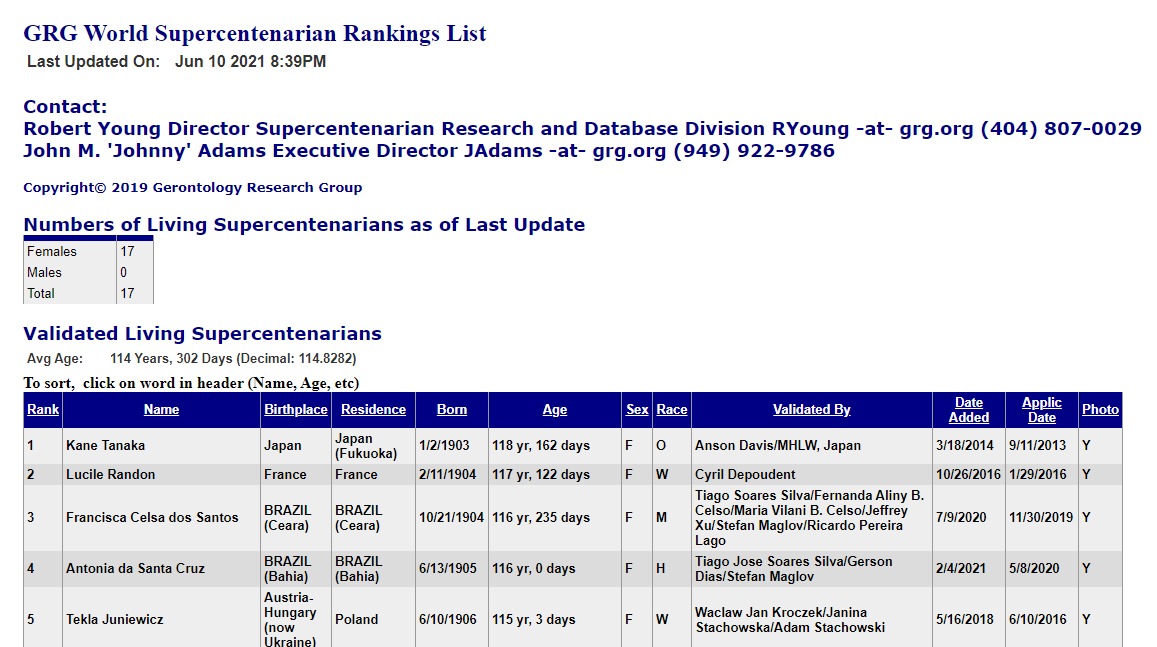Click Kane Tanaka's name in row 1

point(105,446)
